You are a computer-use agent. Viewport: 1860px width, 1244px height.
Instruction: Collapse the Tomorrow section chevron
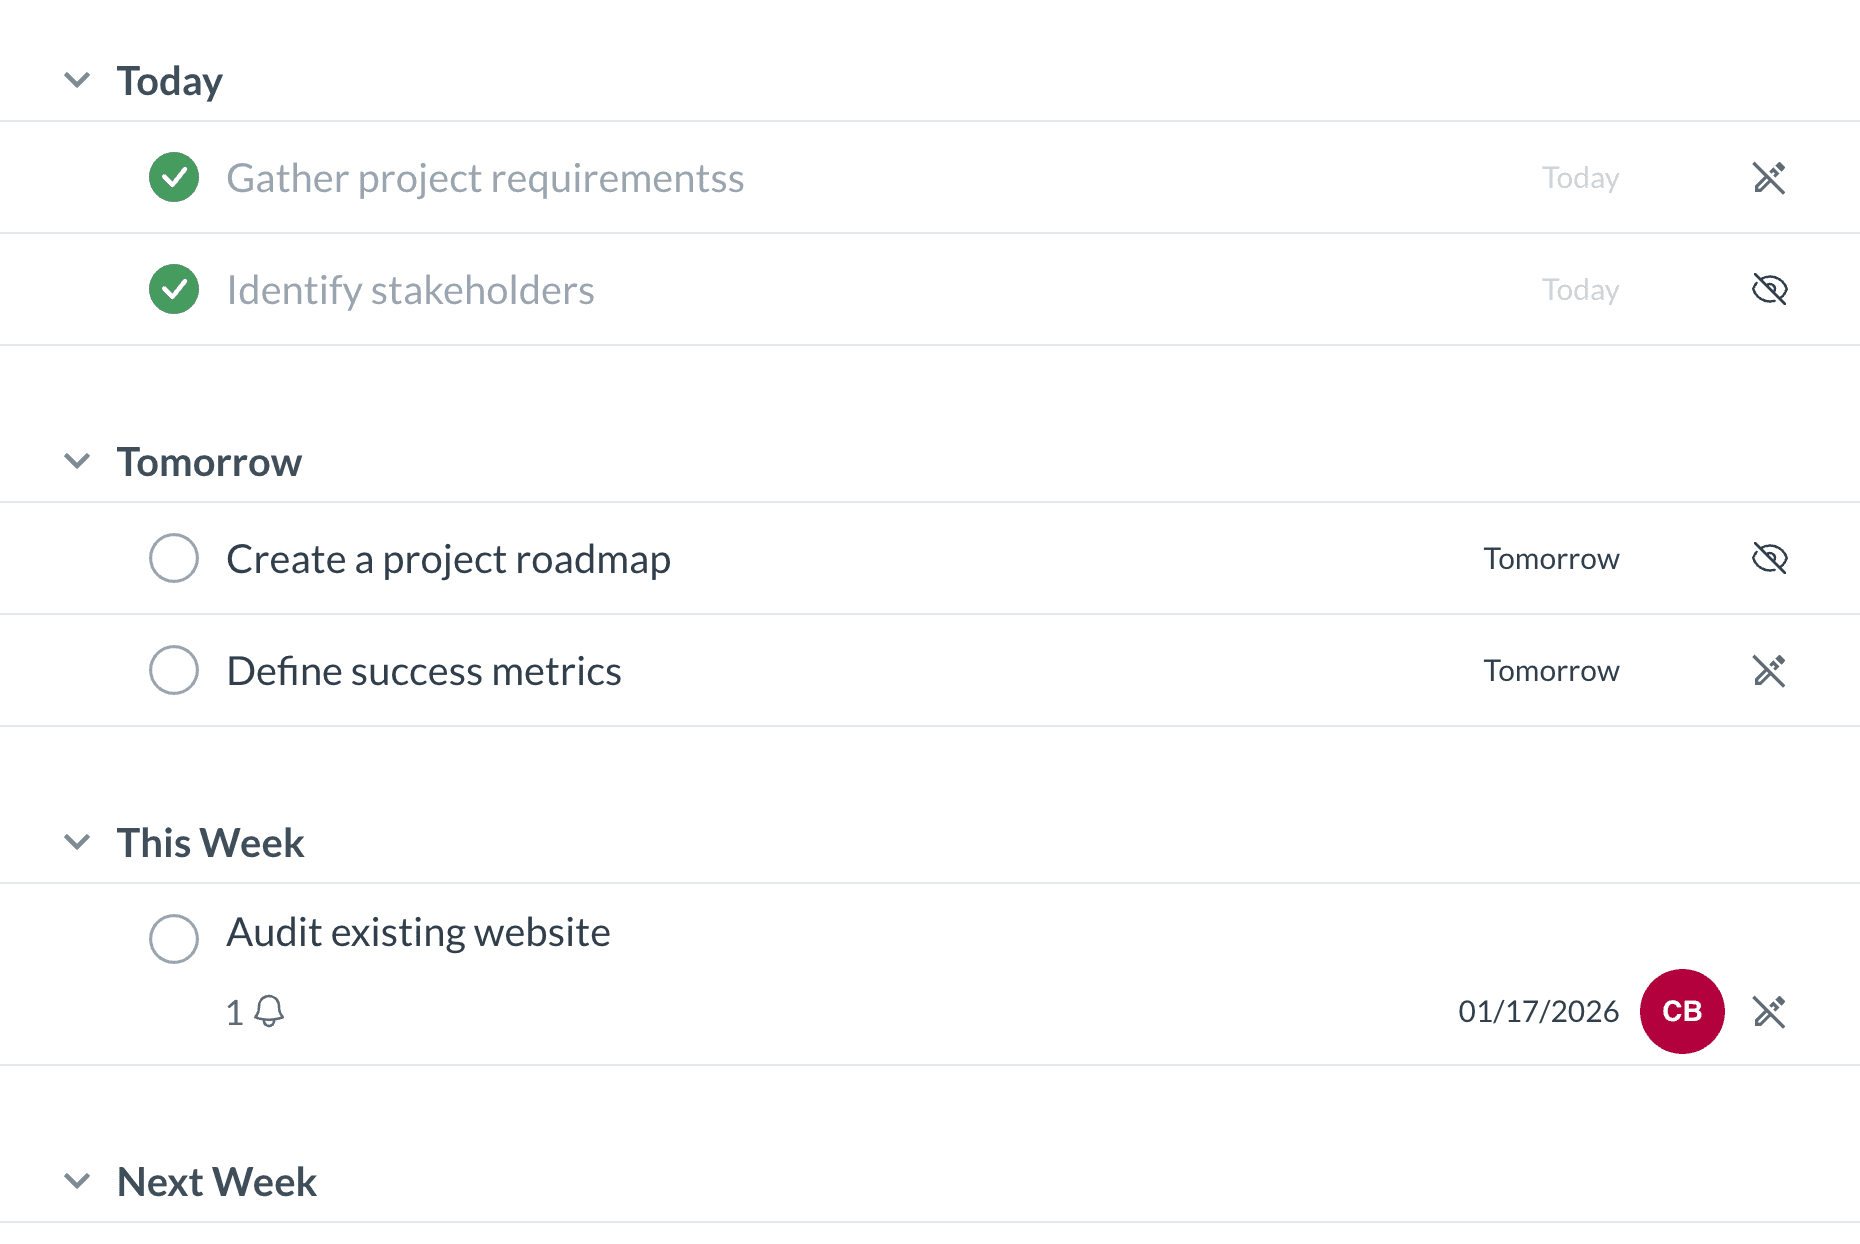(77, 461)
